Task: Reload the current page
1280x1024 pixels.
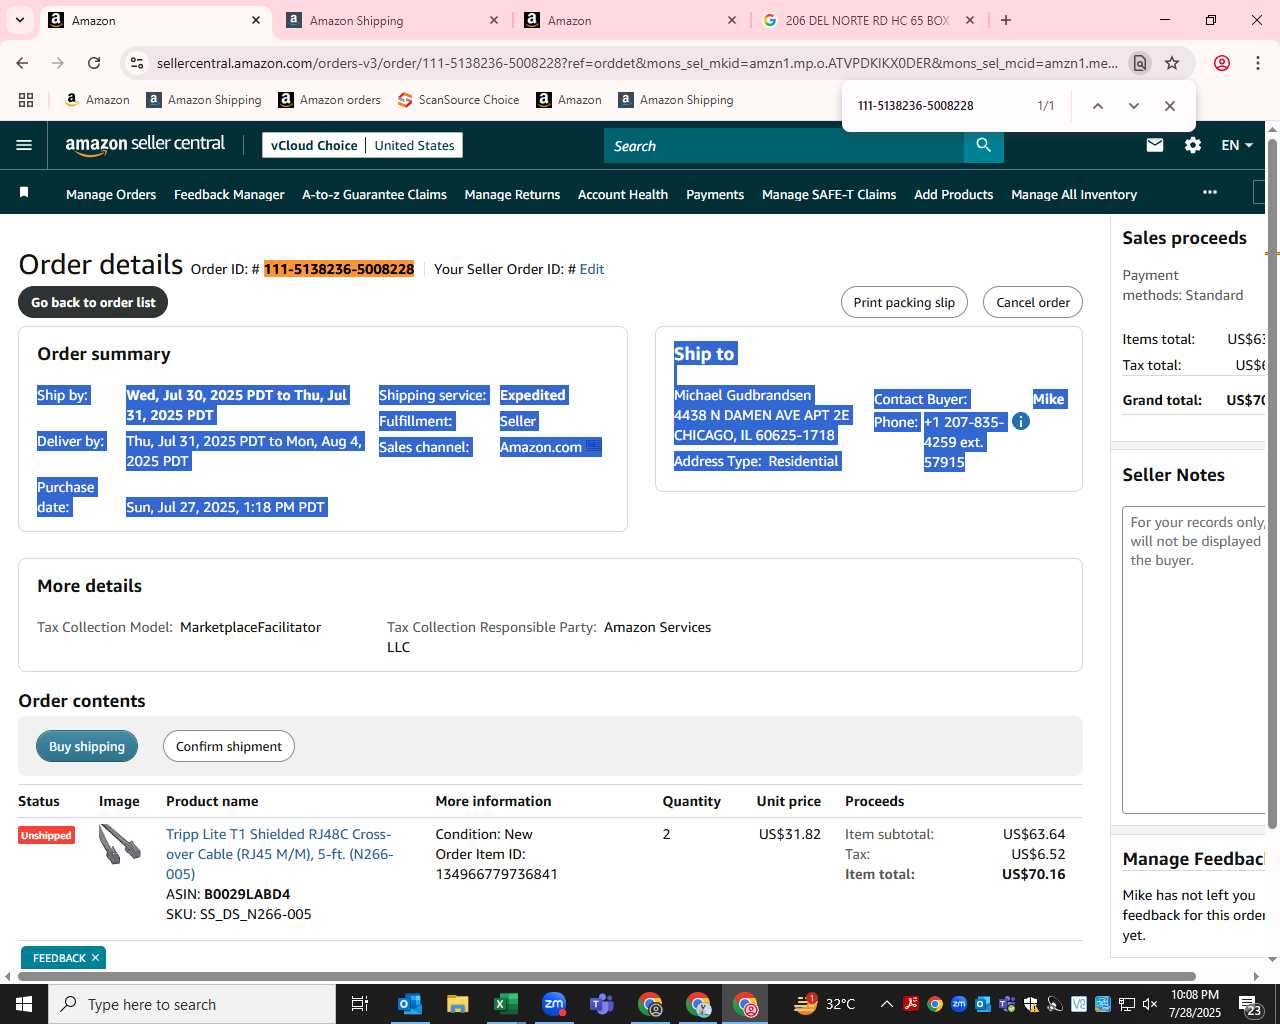Action: click(x=94, y=63)
